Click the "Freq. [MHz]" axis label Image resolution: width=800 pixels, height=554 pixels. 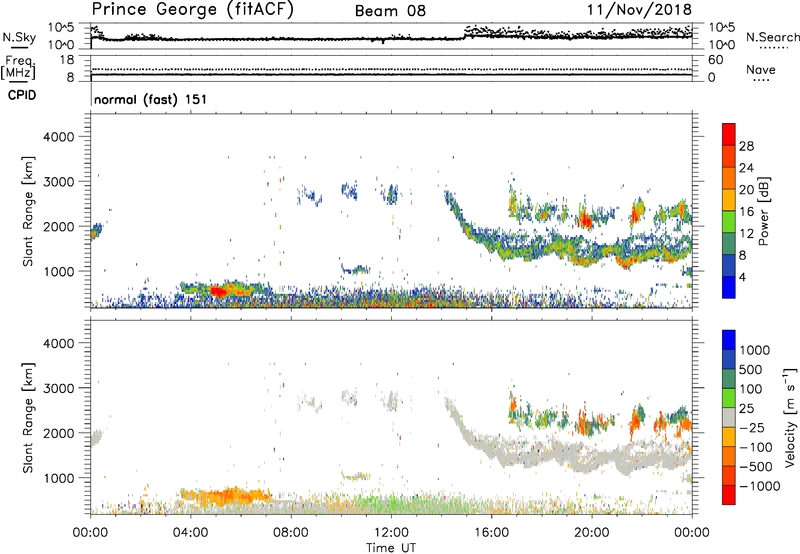click(18, 68)
